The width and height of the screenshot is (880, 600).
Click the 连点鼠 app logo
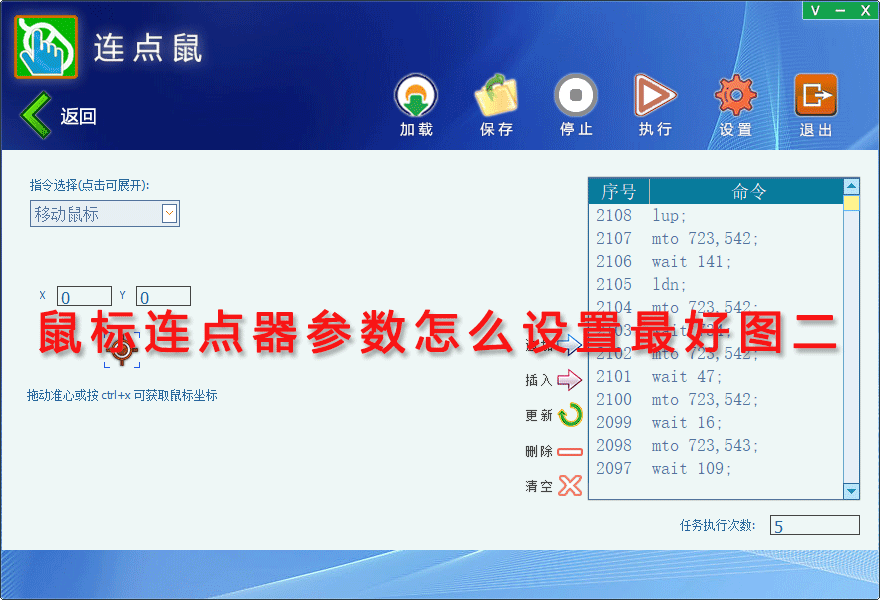(46, 47)
